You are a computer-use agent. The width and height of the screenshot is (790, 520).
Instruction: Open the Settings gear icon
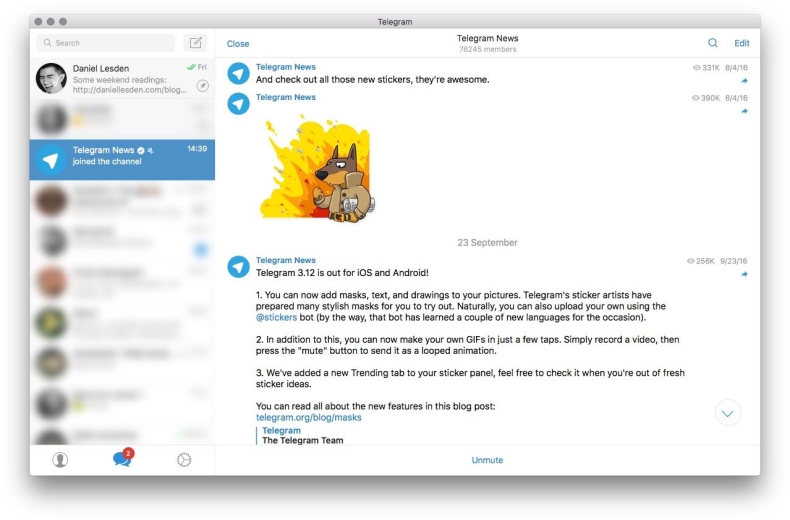(183, 460)
